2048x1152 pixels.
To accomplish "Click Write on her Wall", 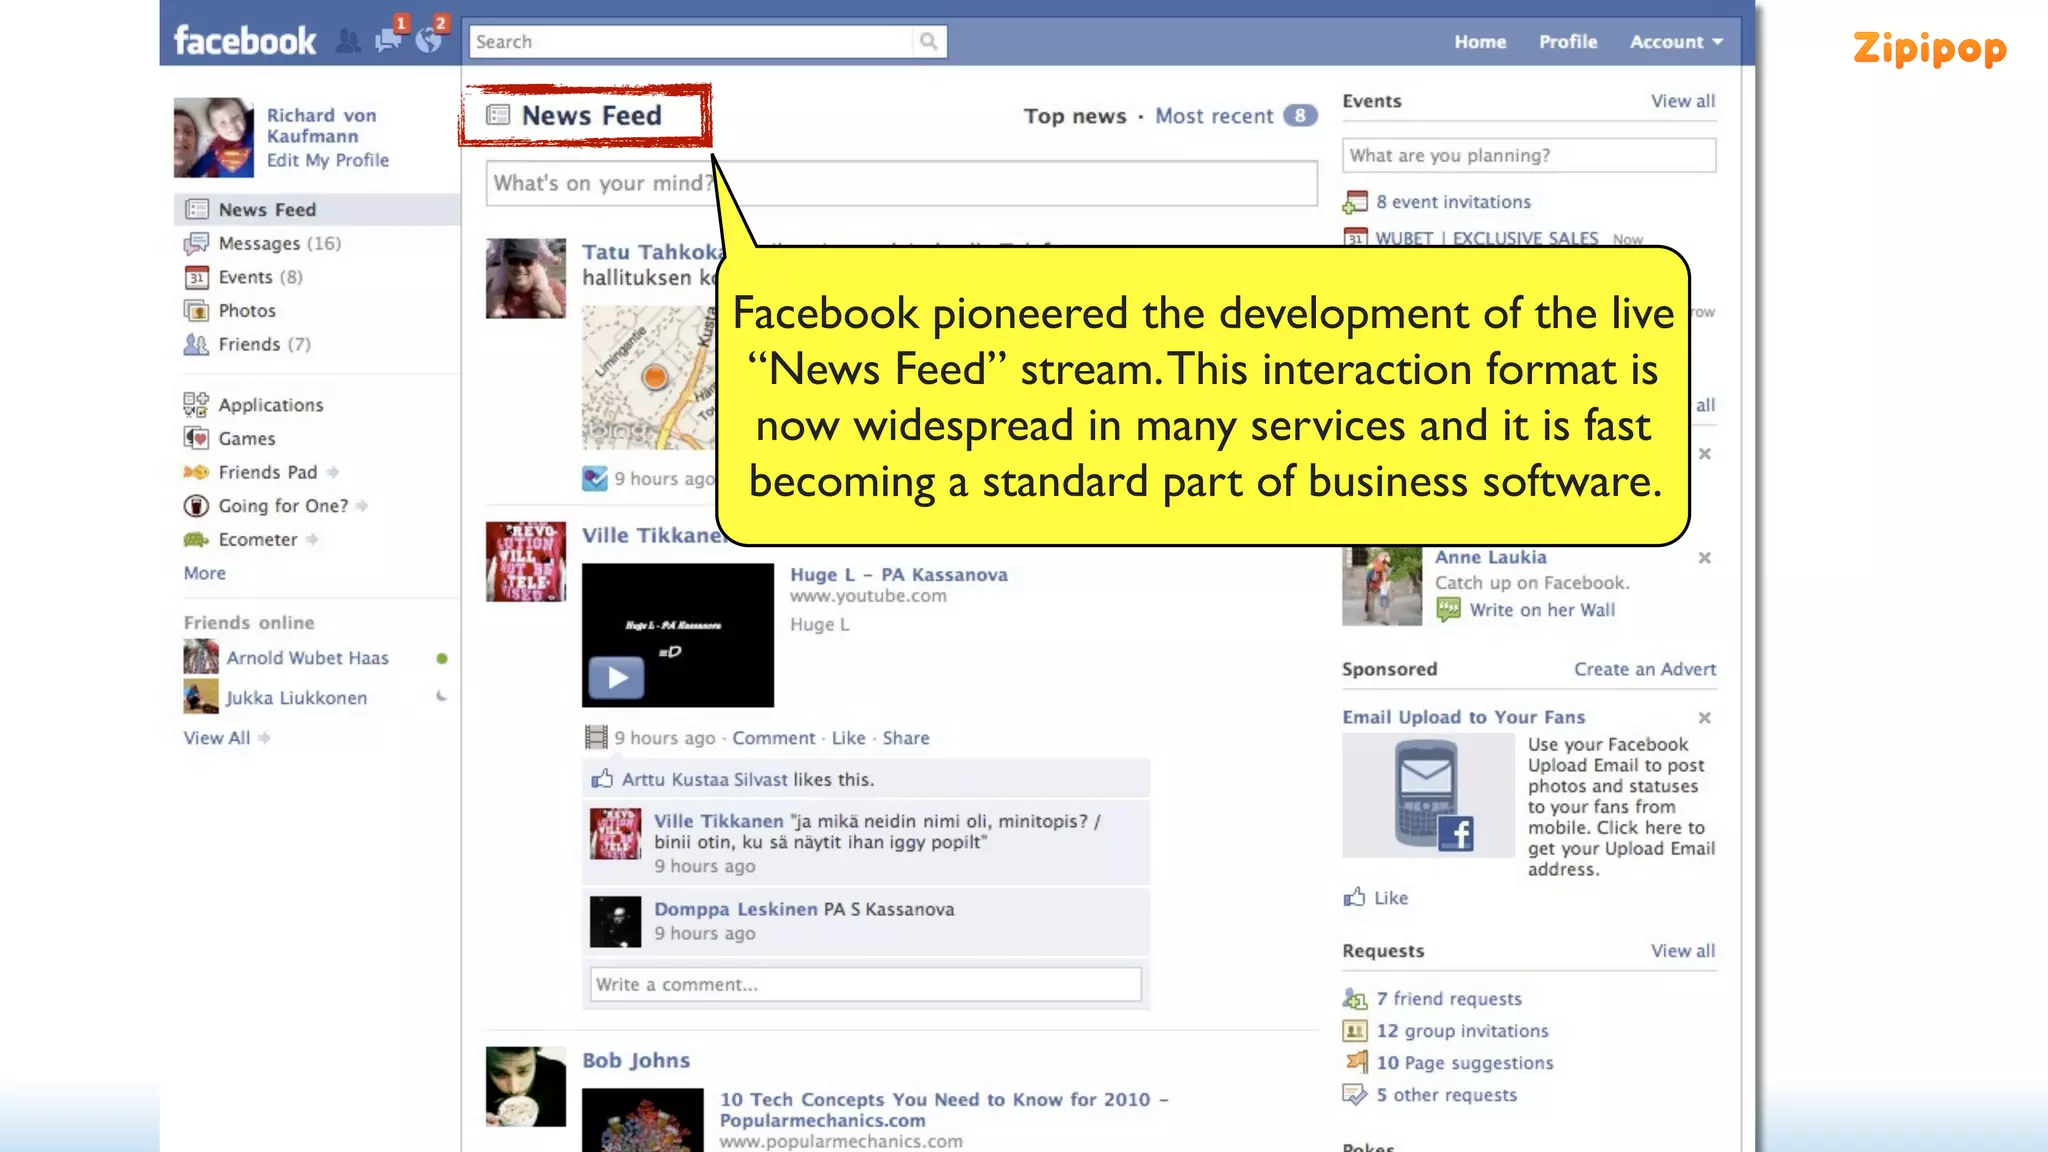I will tap(1542, 610).
